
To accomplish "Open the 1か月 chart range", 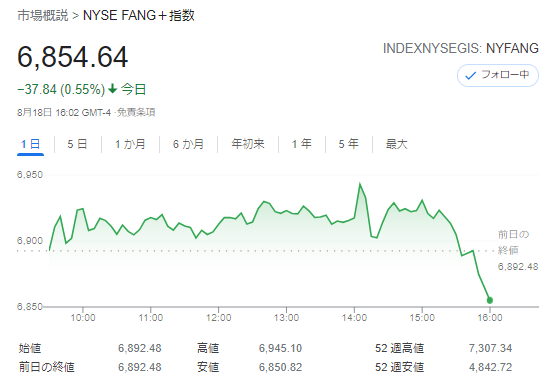I will (130, 144).
